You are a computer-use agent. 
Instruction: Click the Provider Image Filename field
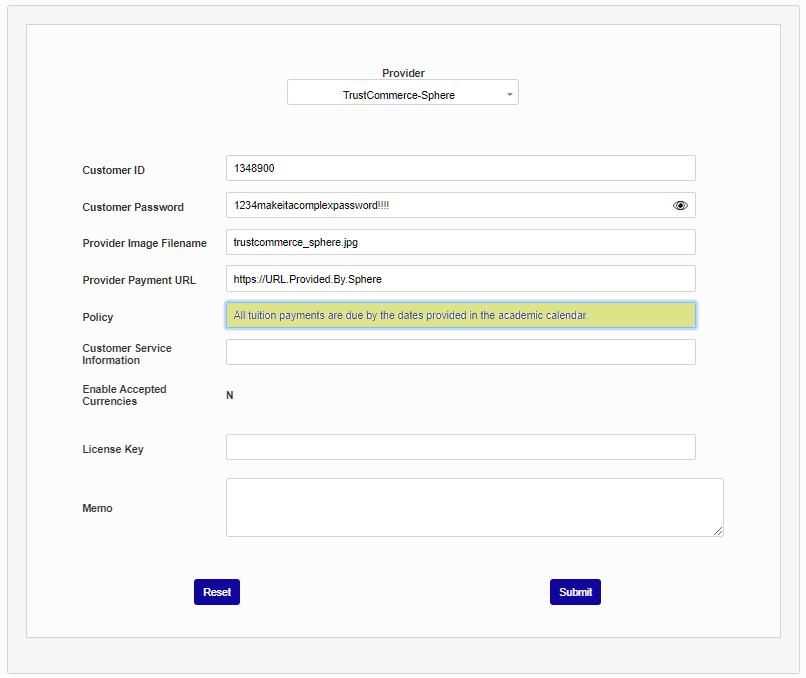click(x=460, y=242)
